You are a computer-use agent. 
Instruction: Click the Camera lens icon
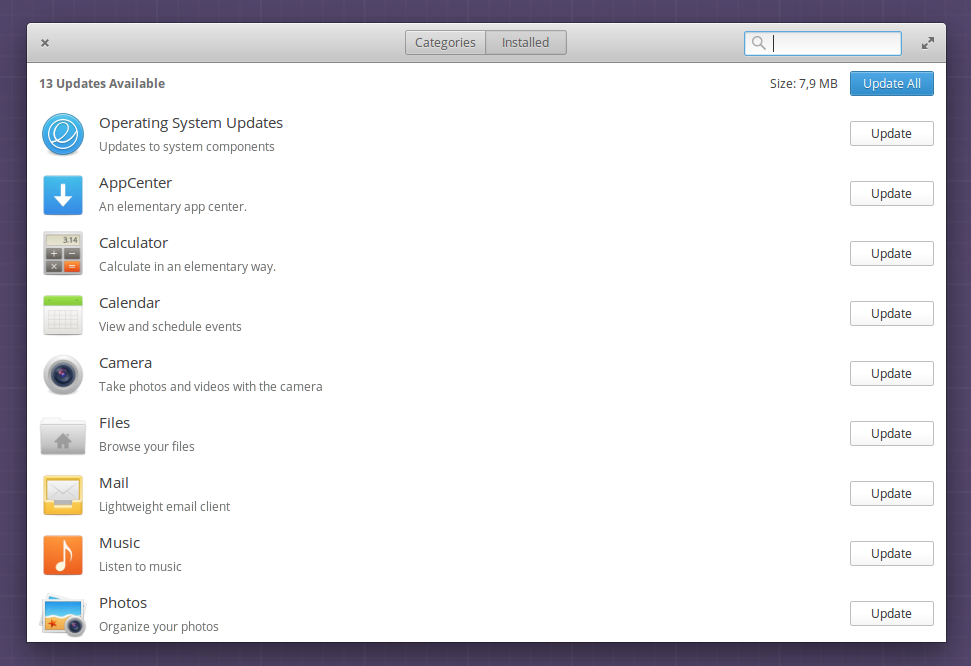tap(63, 374)
